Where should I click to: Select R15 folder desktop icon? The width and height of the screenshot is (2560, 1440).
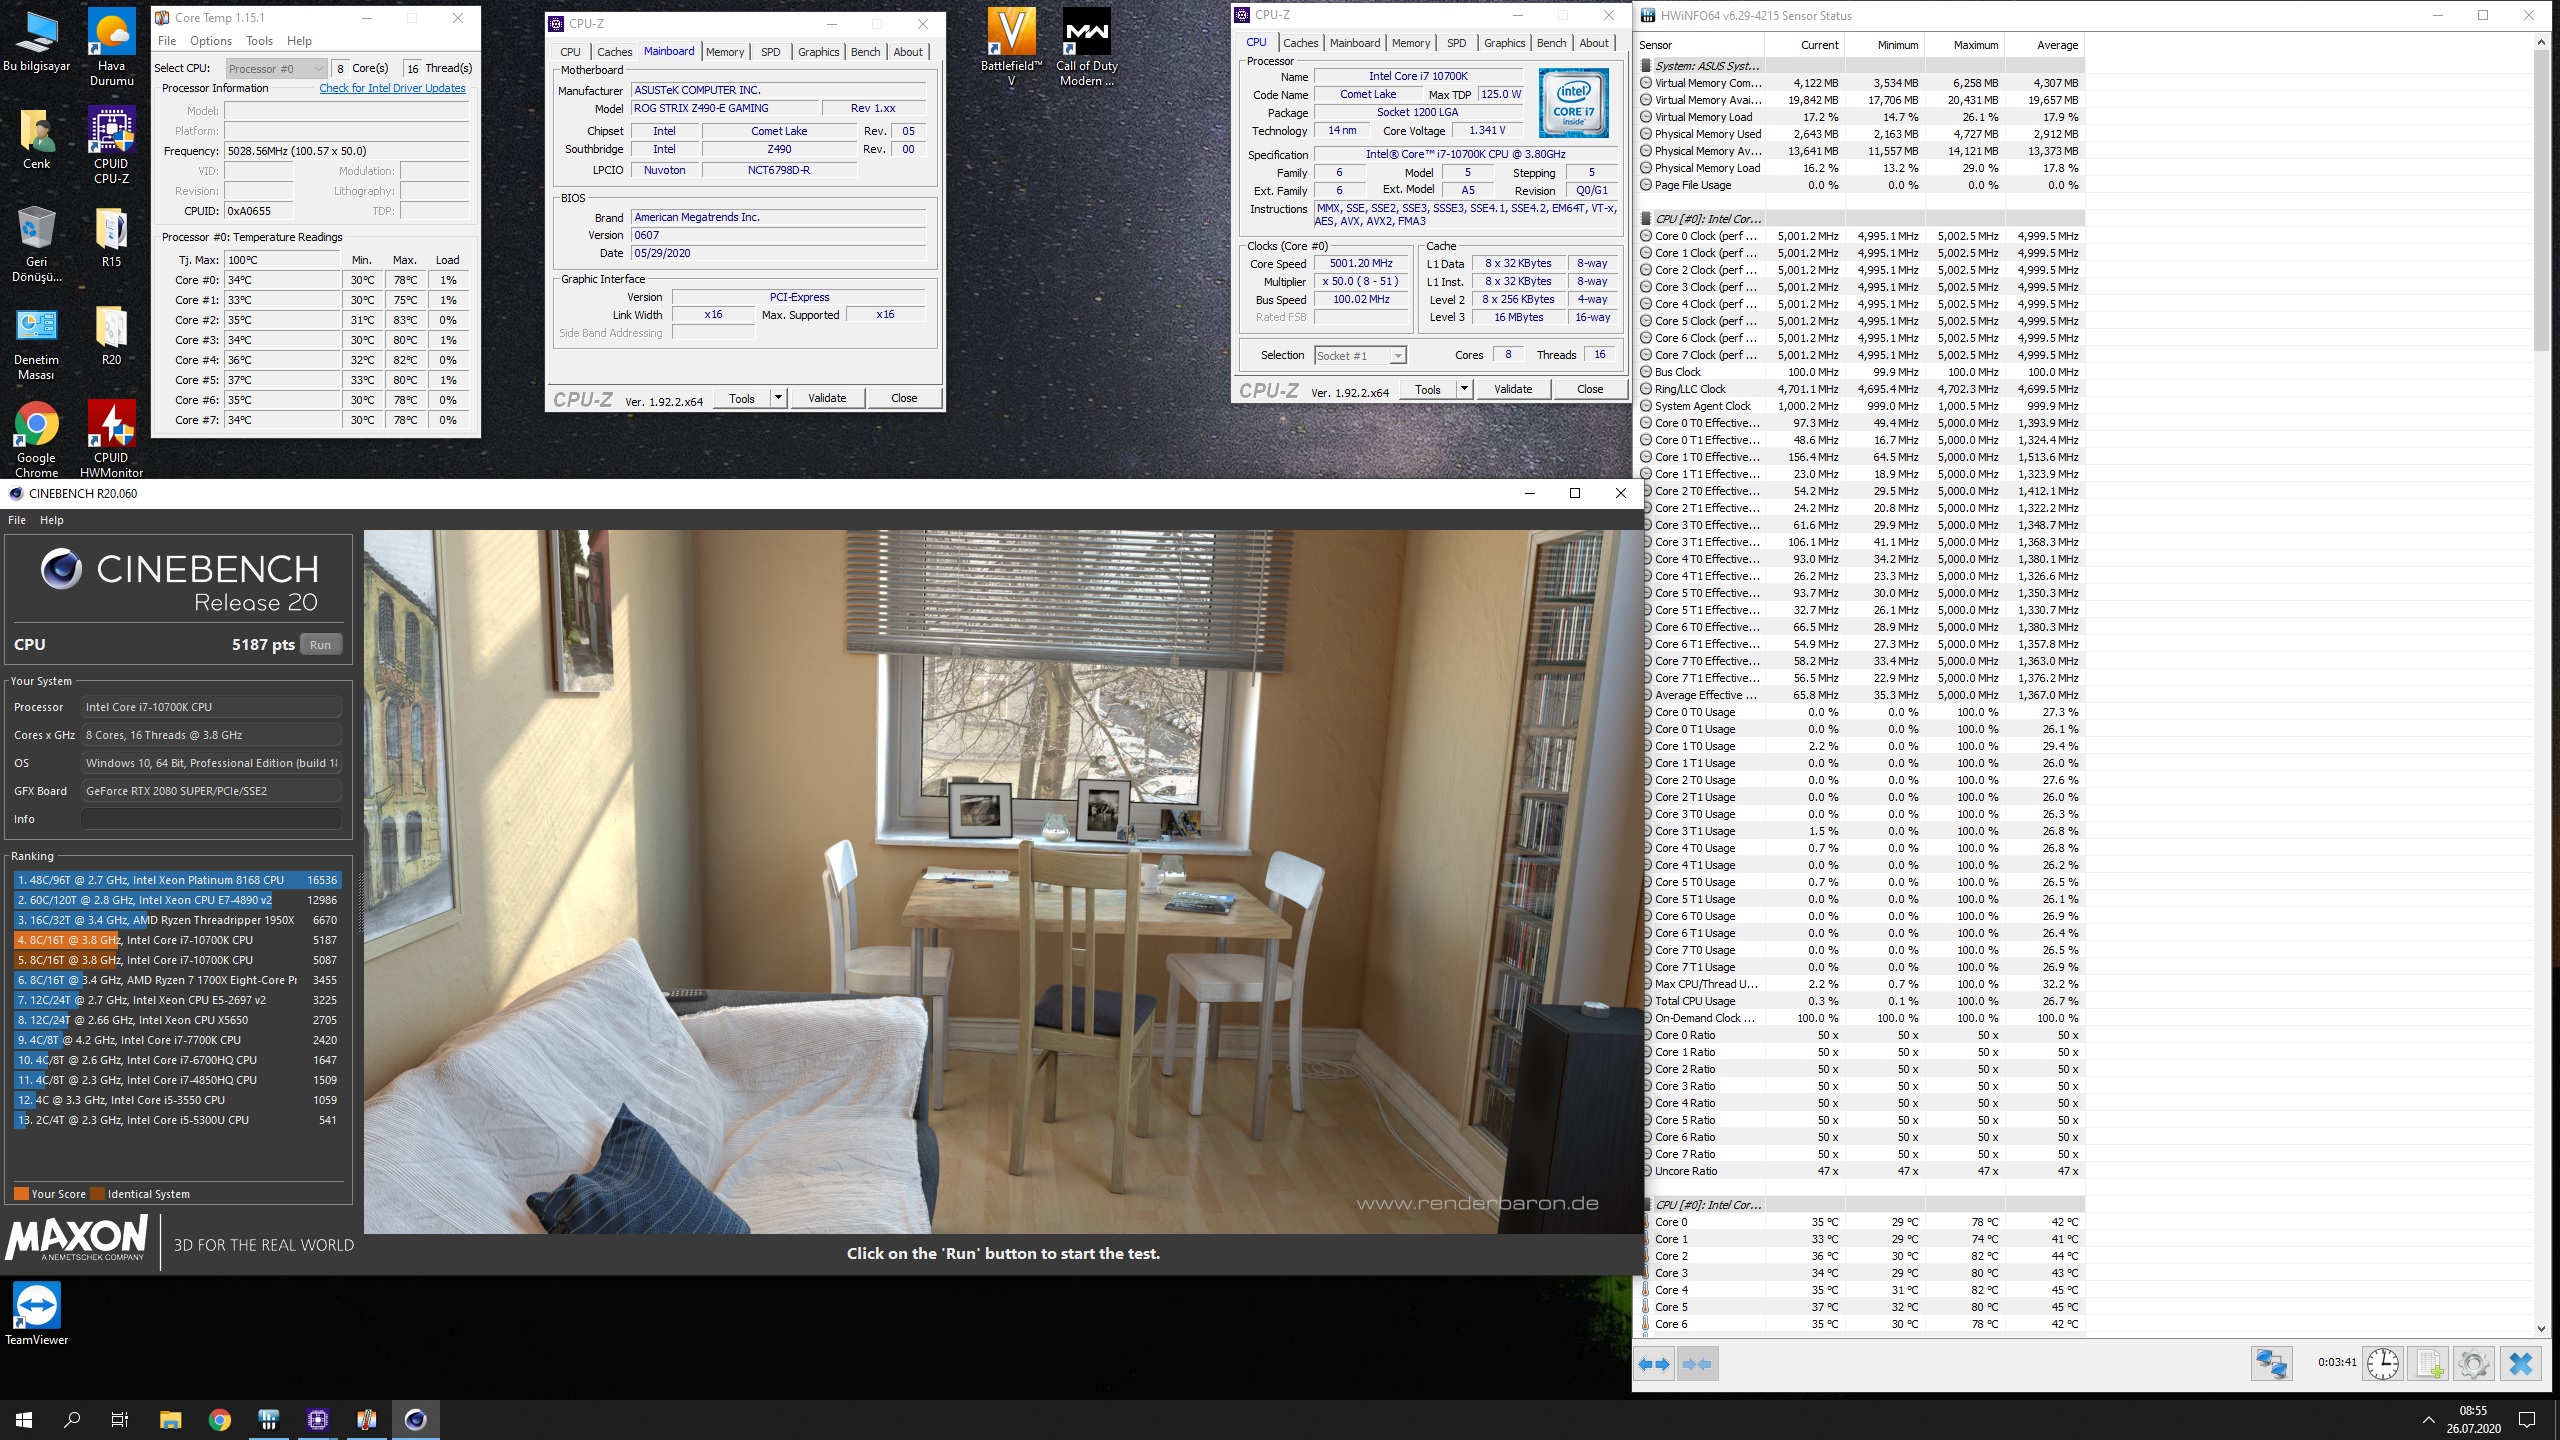[x=111, y=237]
